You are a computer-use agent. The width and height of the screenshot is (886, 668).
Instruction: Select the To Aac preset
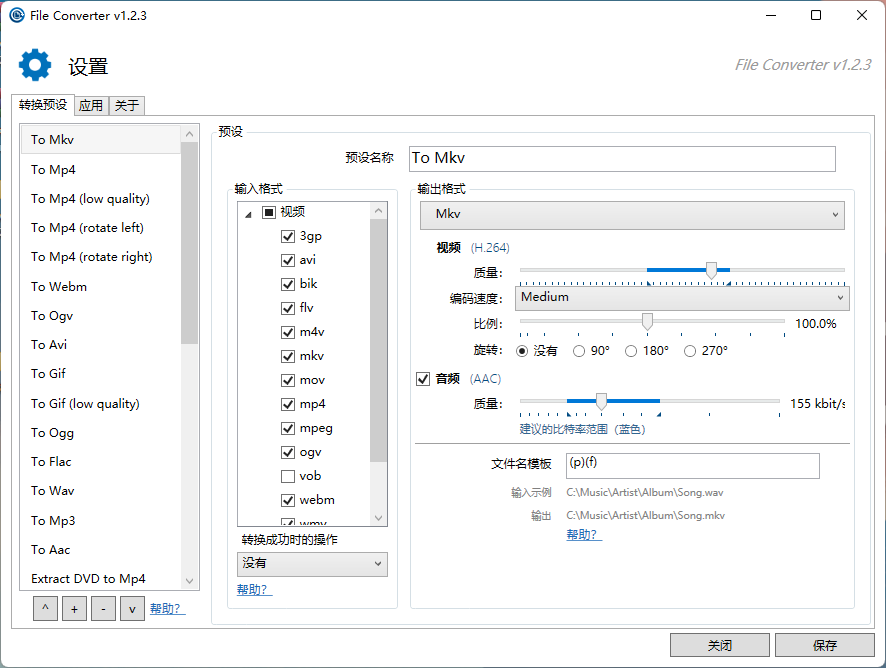point(101,550)
